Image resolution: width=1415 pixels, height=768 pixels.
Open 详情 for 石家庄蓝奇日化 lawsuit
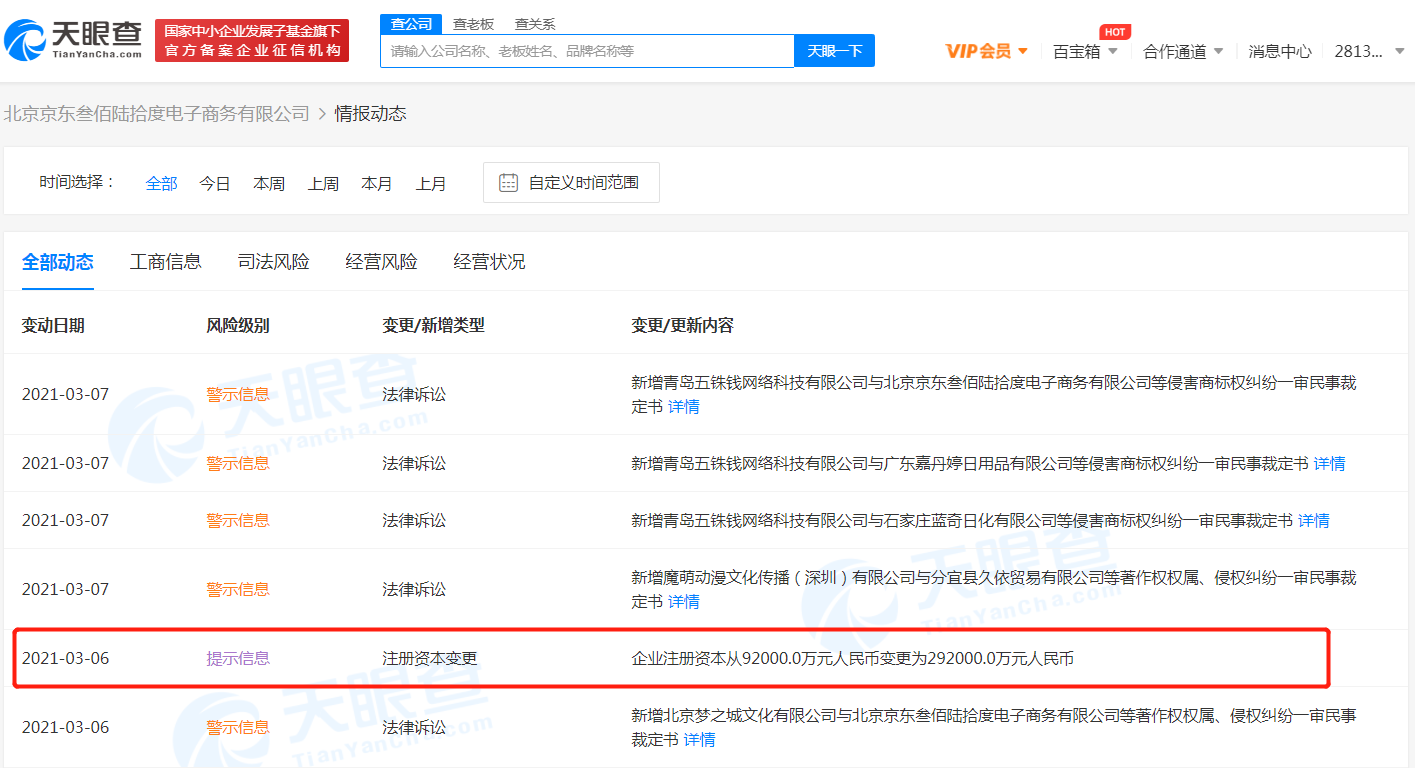point(1314,520)
